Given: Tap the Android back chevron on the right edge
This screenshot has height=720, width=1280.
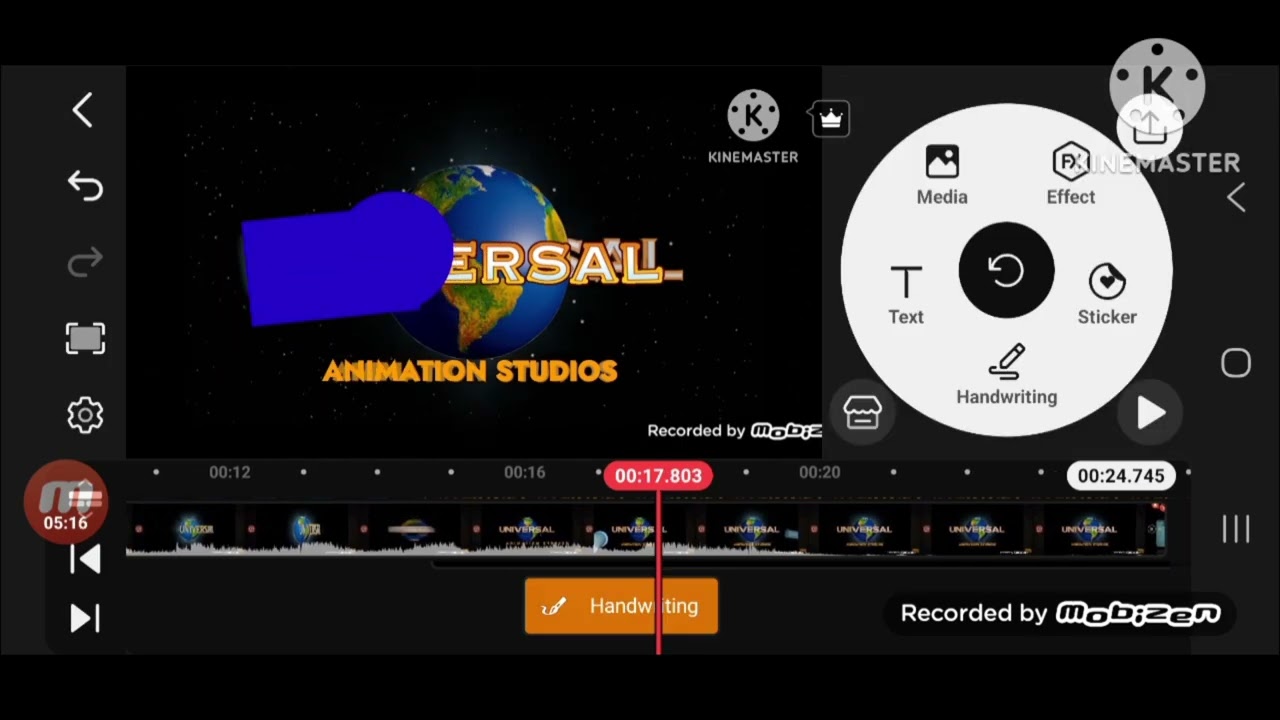Looking at the screenshot, I should click(x=1236, y=197).
